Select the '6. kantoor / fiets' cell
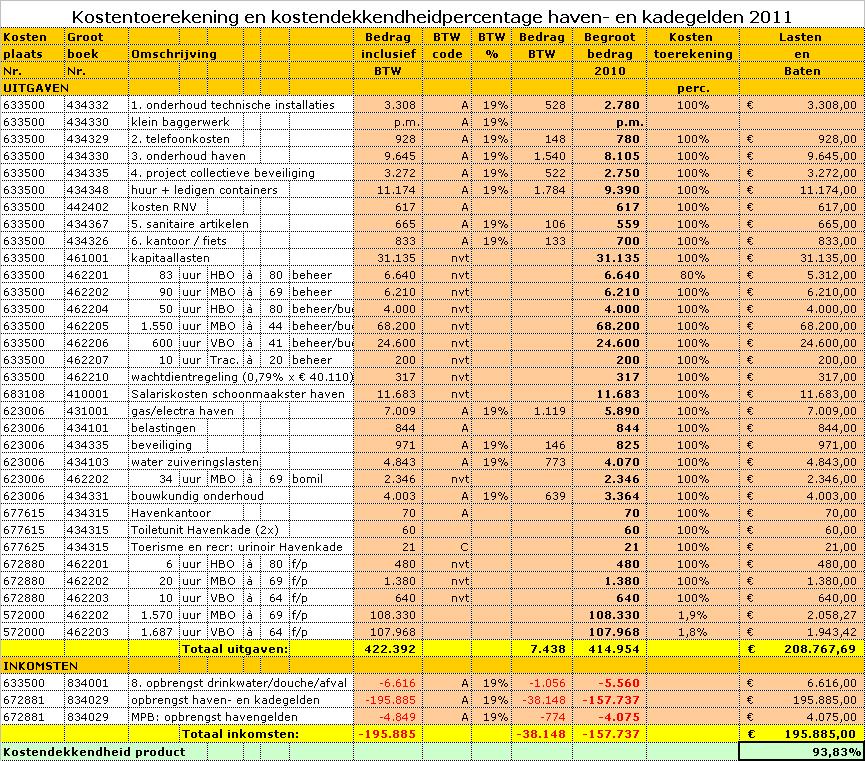The width and height of the screenshot is (865, 761). pos(179,241)
